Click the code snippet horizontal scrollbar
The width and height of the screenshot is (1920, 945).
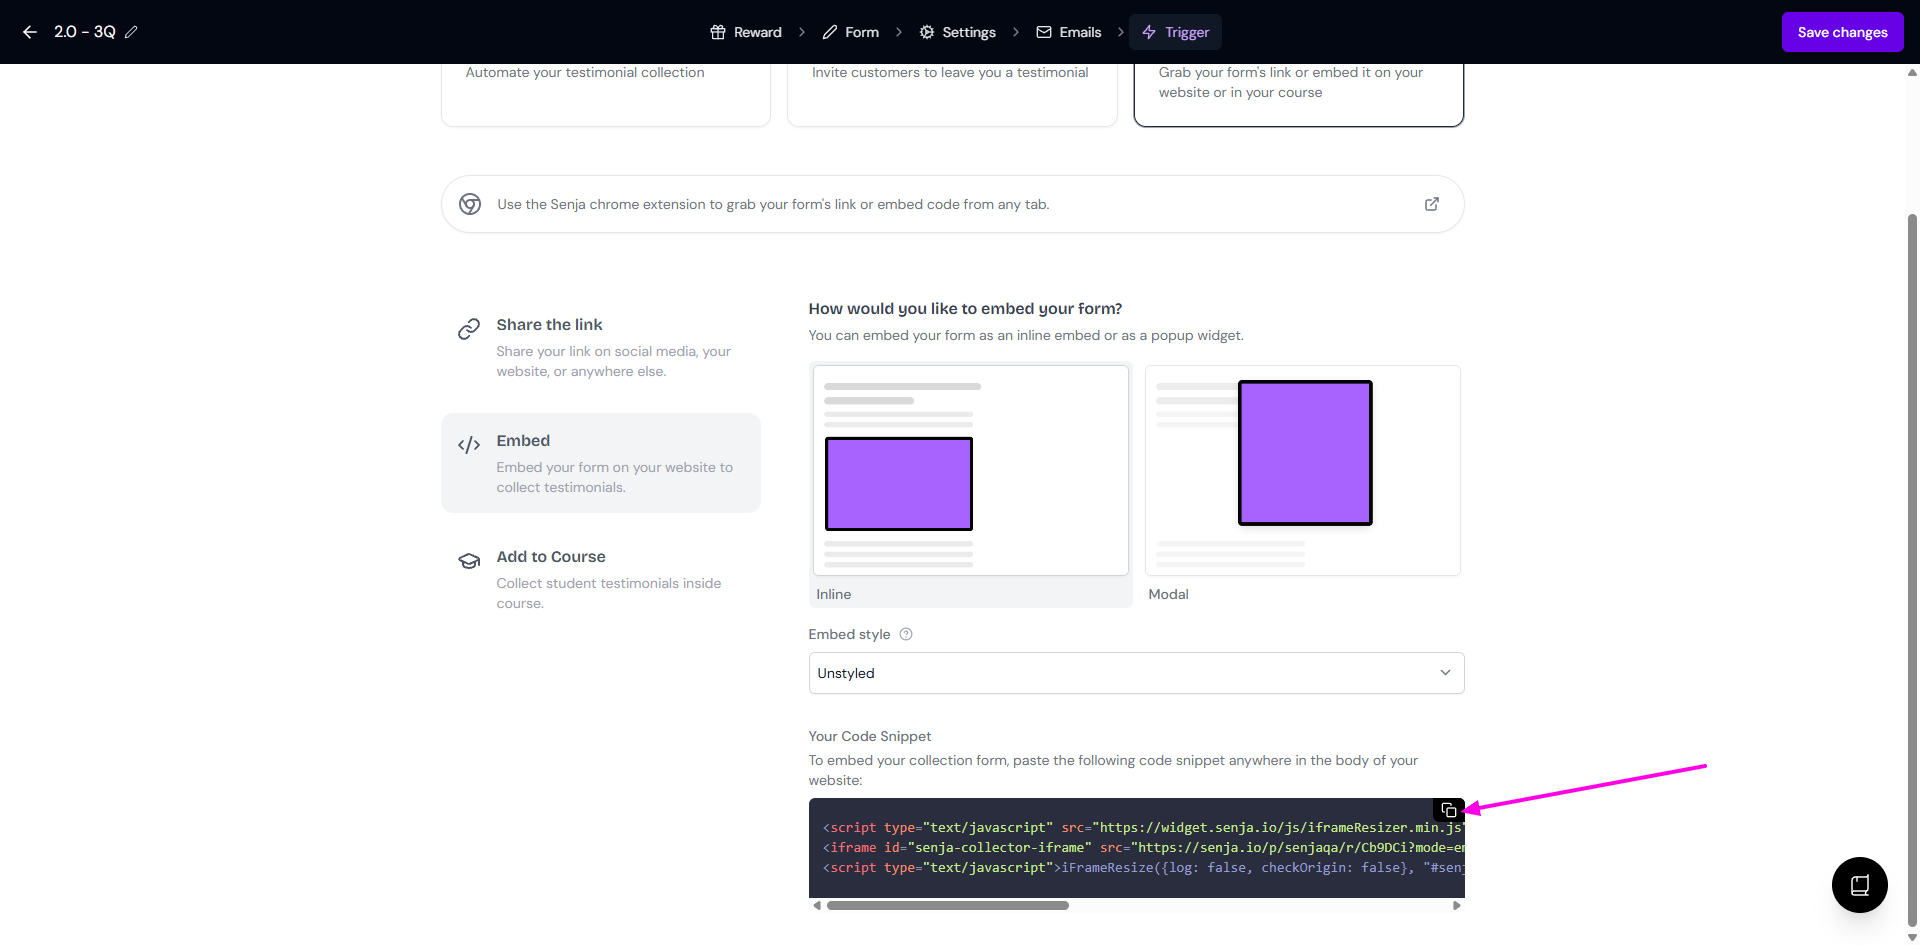click(947, 906)
